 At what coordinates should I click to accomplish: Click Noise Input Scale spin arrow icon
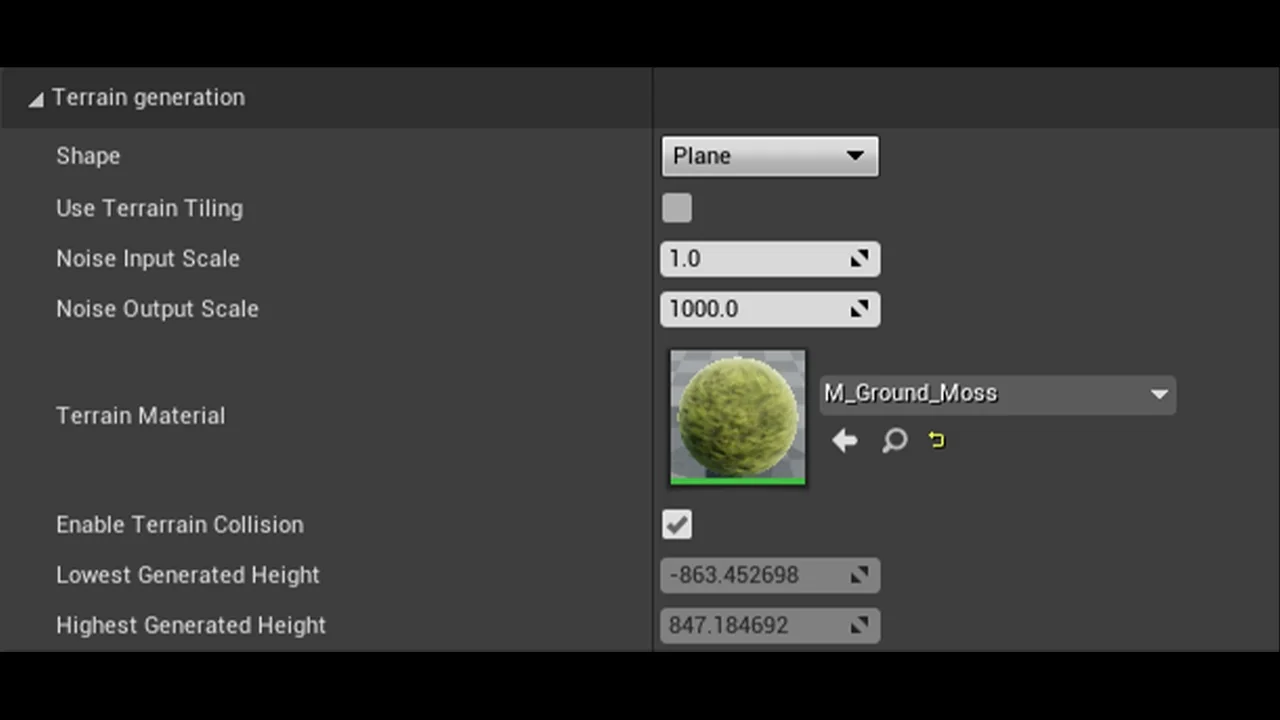click(859, 259)
